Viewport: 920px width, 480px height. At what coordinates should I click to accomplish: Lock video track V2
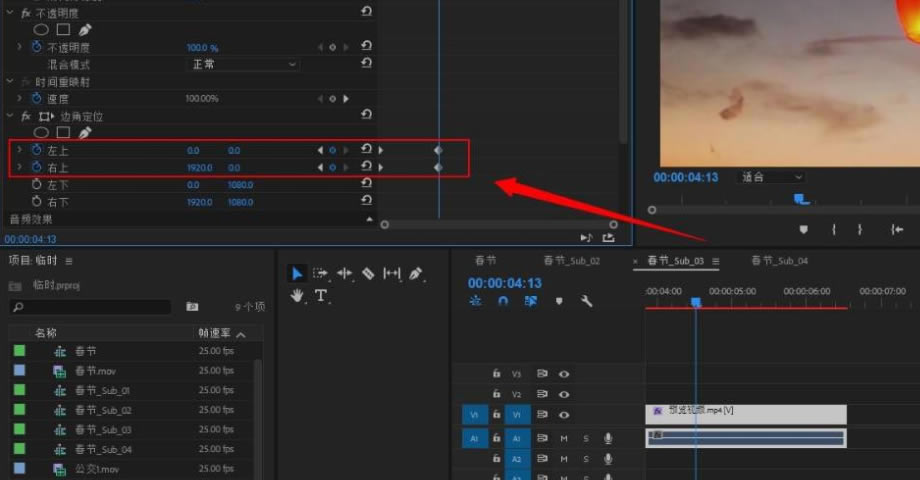(x=496, y=394)
